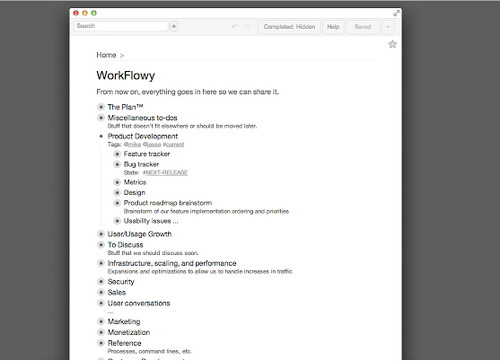The image size is (500, 361).
Task: Select the Product Development item text
Action: point(143,136)
